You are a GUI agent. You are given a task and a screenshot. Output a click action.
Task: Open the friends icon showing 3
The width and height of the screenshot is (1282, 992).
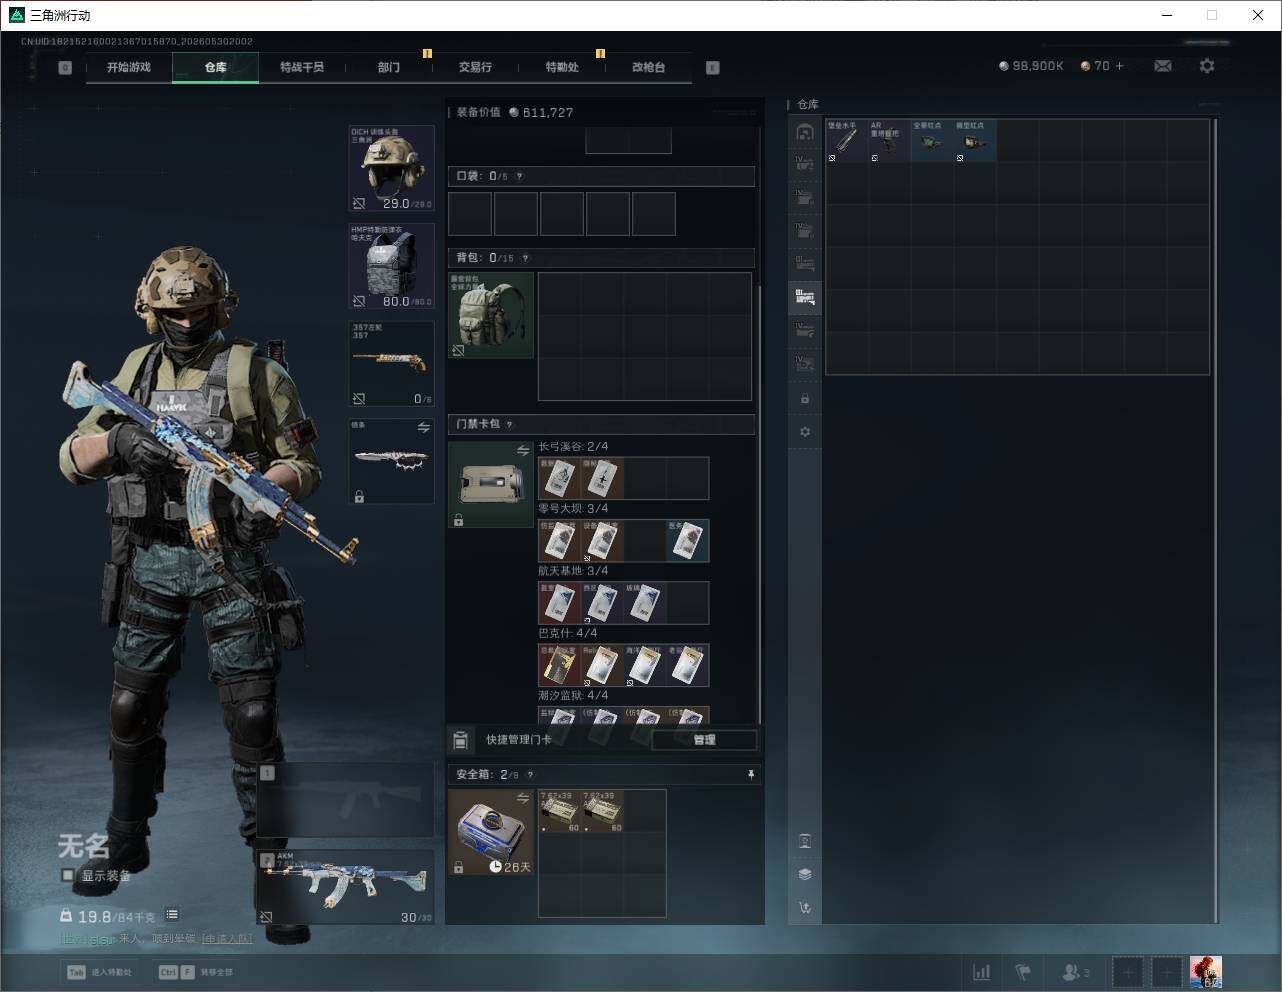[1076, 972]
